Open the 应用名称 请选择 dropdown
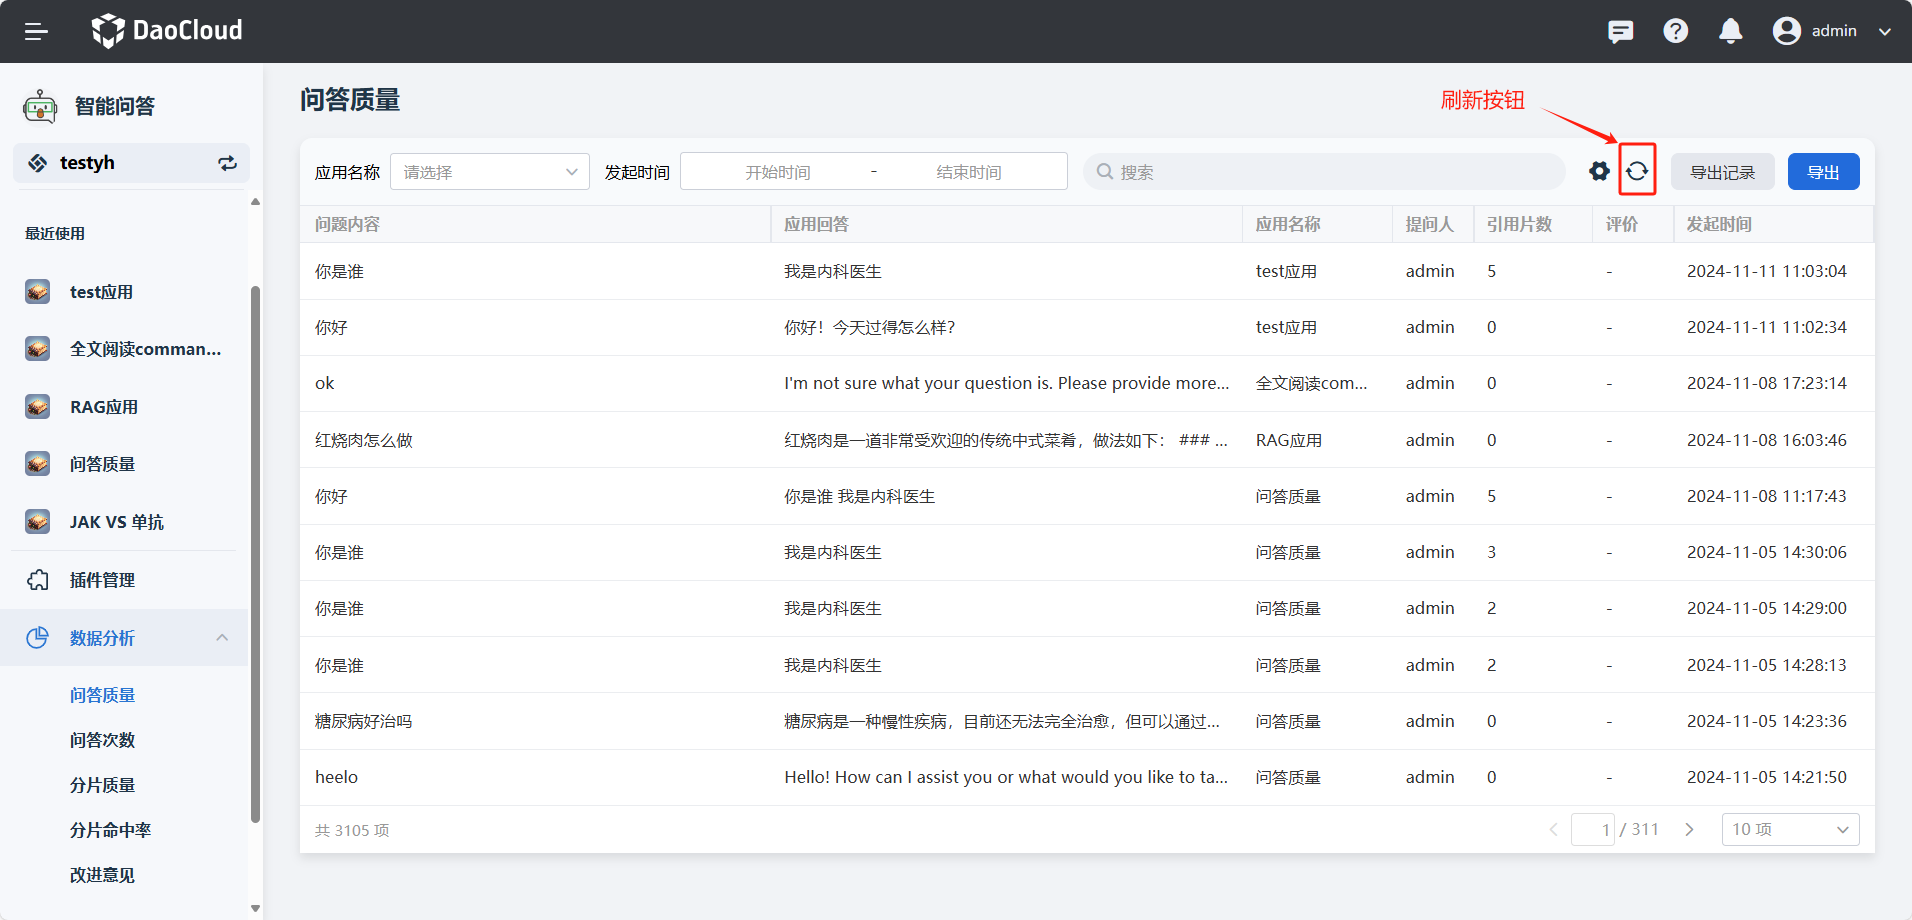 [x=489, y=172]
